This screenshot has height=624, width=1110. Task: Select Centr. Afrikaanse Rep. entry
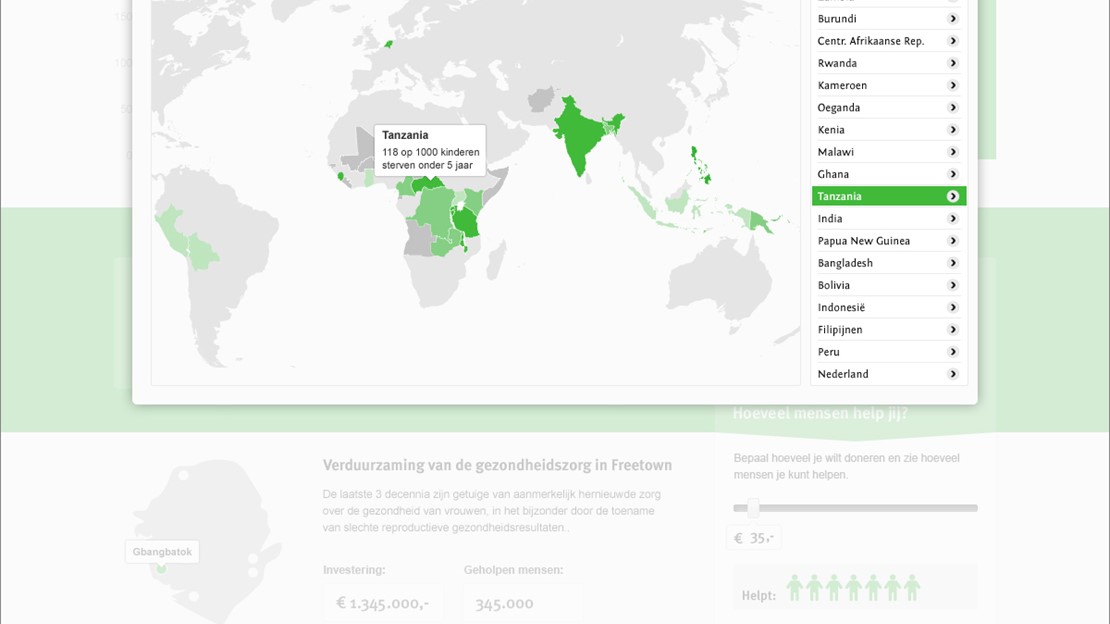870,41
